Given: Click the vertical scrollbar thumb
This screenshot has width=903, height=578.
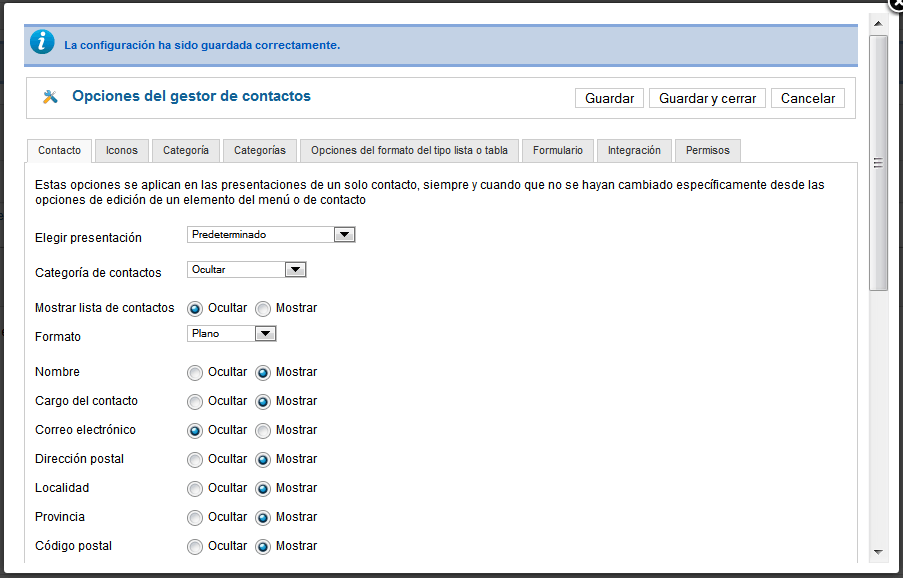Looking at the screenshot, I should pyautogui.click(x=878, y=163).
